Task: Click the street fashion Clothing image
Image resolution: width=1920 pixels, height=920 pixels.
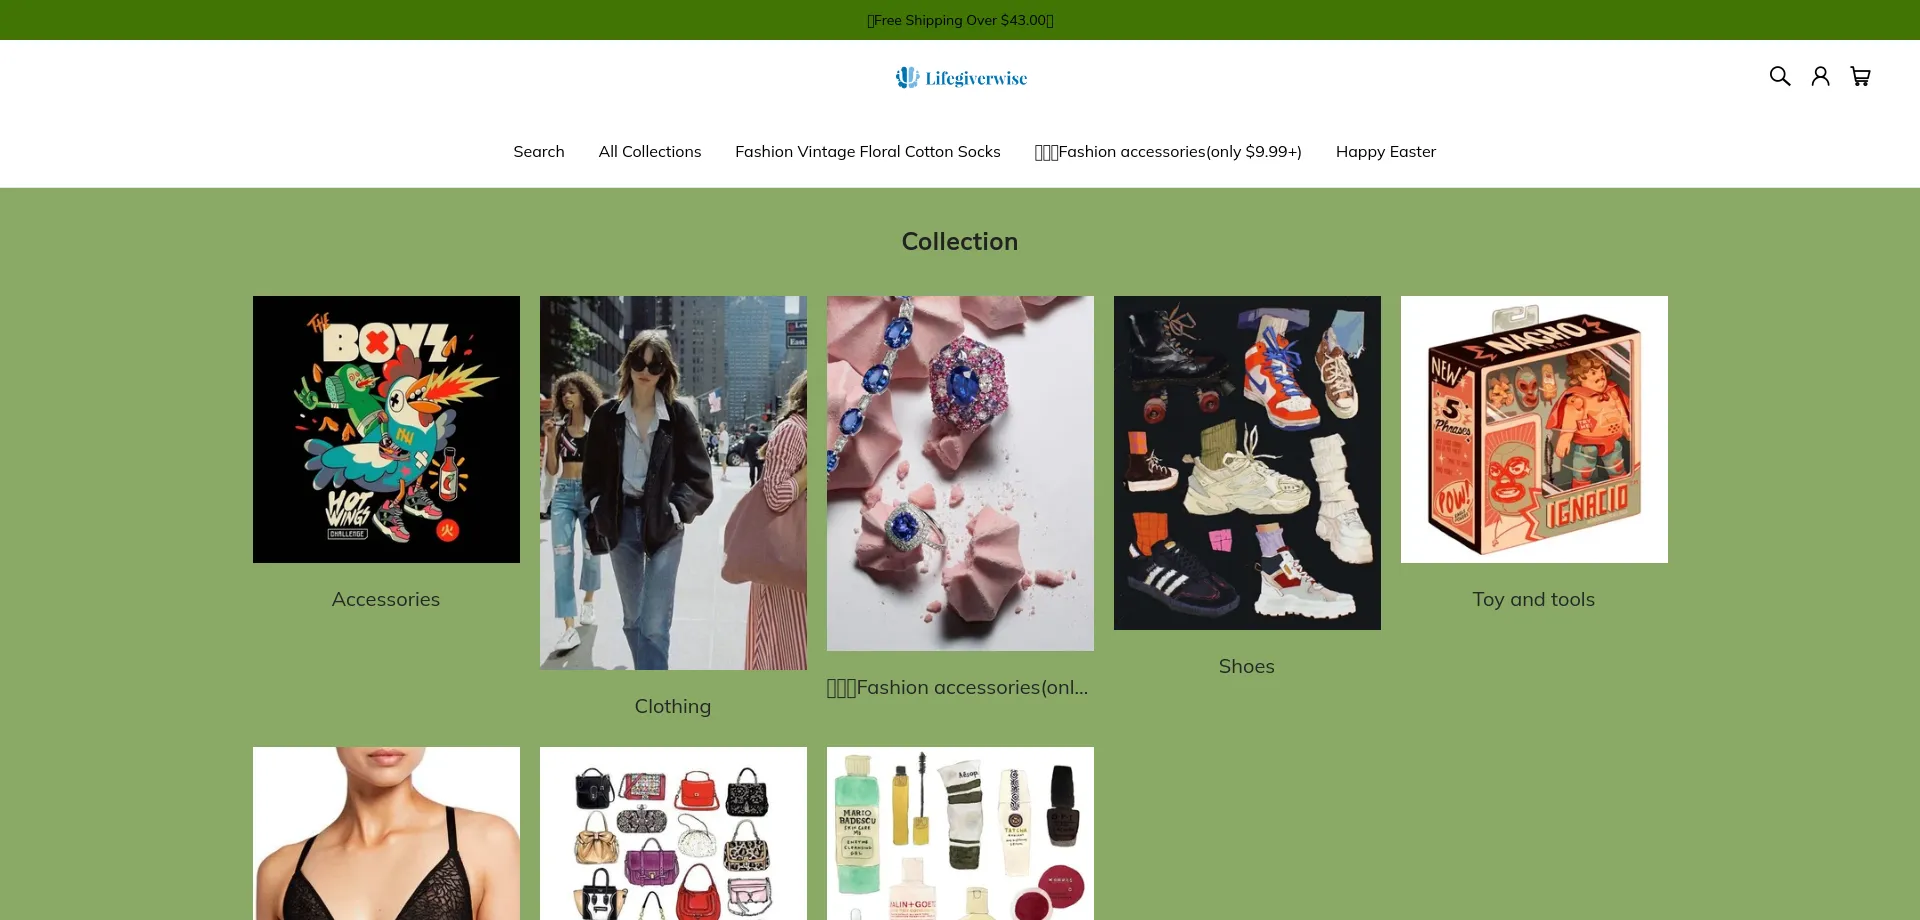Action: [673, 483]
